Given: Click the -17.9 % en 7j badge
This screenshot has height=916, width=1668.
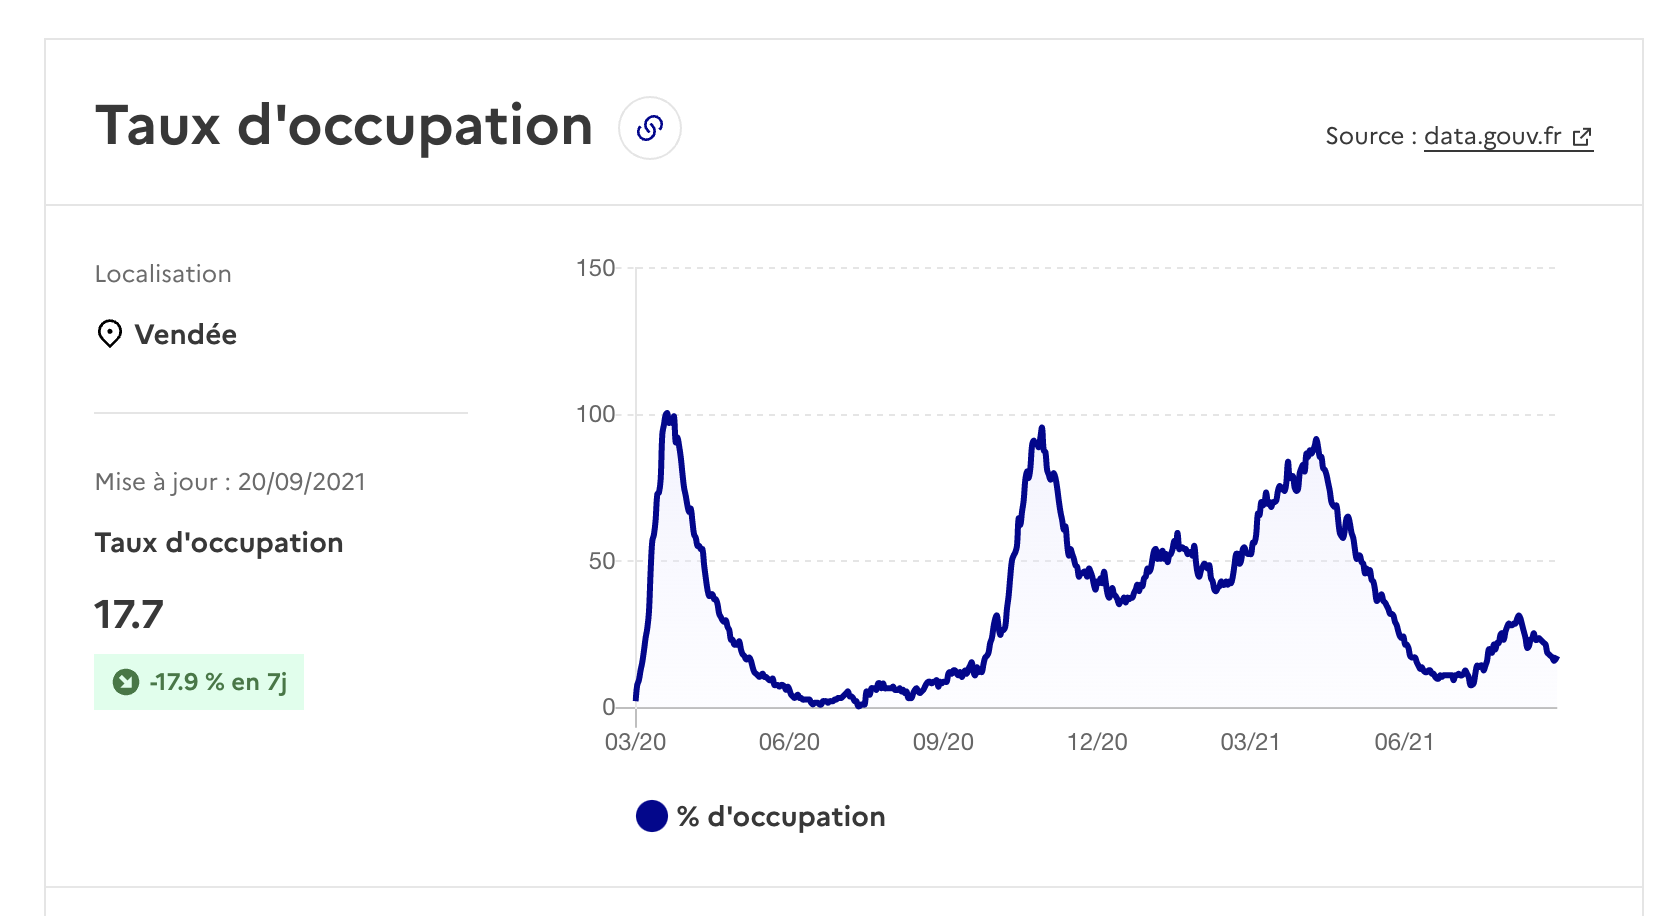Looking at the screenshot, I should tap(199, 682).
